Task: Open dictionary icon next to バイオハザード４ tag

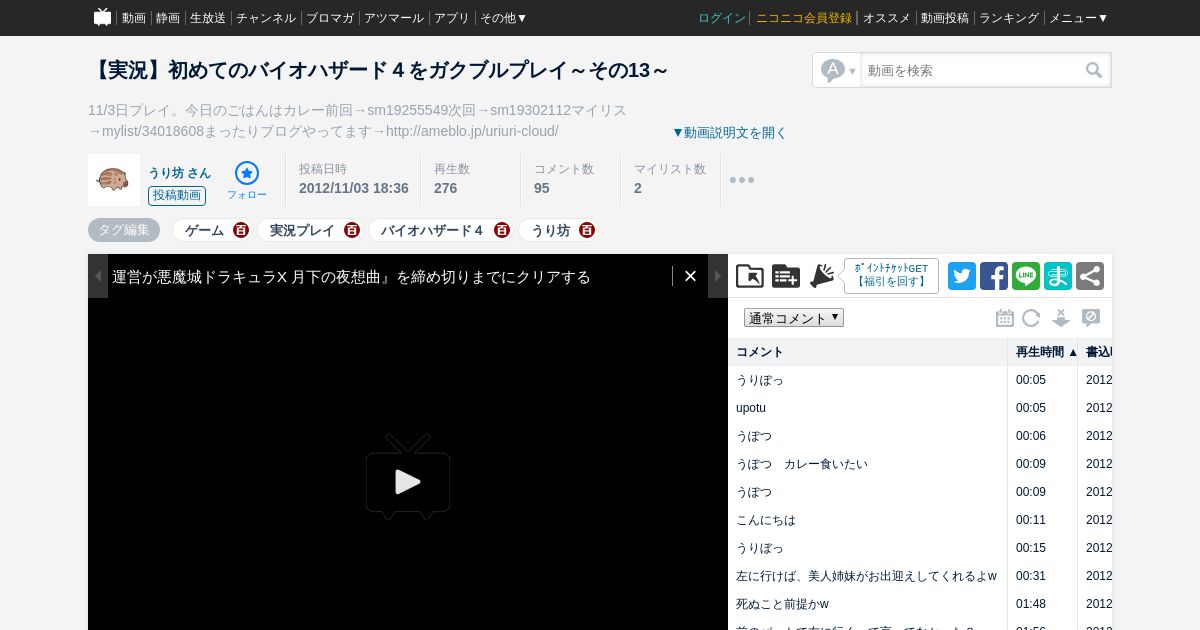Action: (x=502, y=230)
